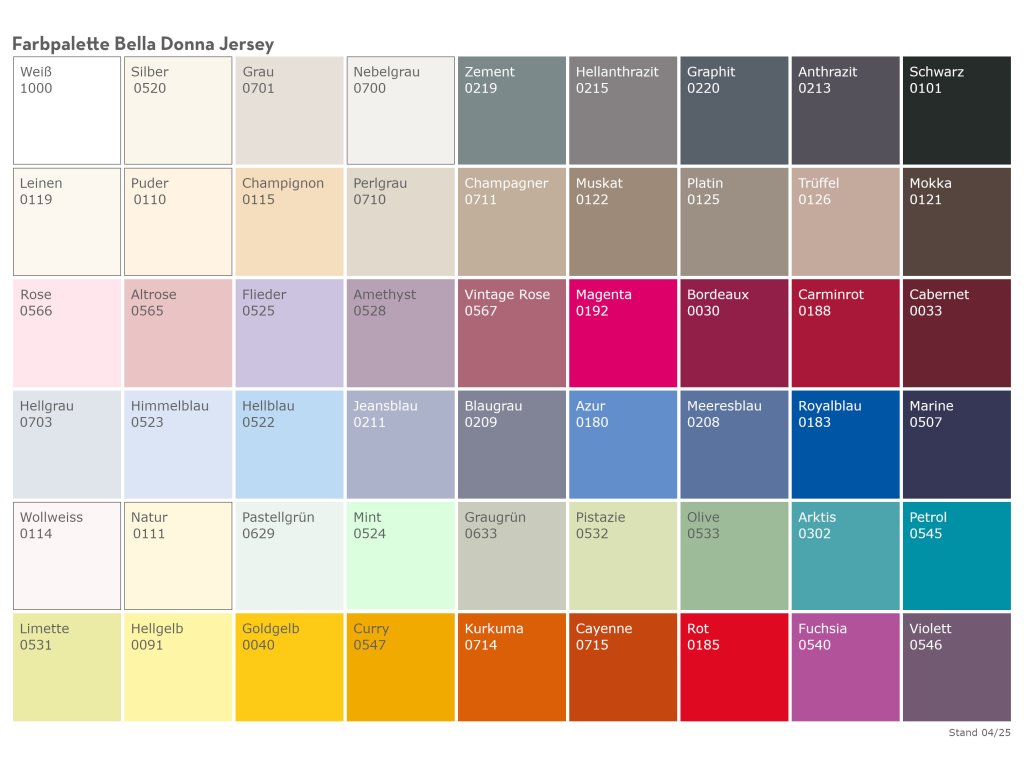
Task: Select the Himmelblau 0523 tile
Action: point(178,445)
